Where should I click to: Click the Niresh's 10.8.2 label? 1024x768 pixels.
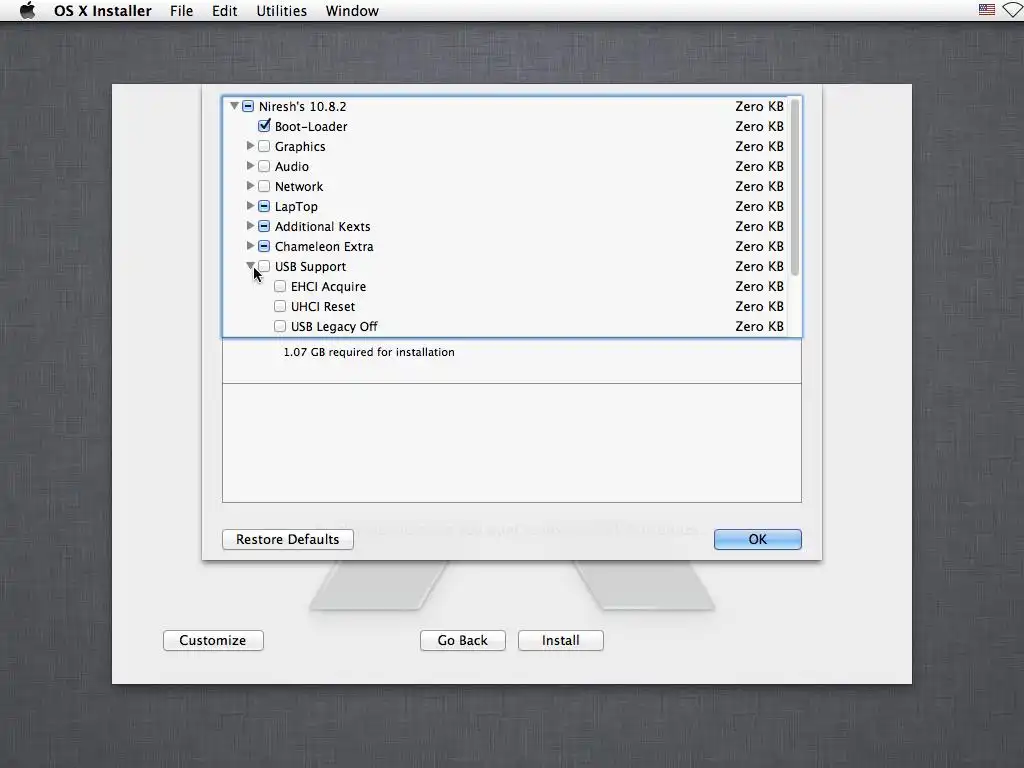tap(302, 106)
